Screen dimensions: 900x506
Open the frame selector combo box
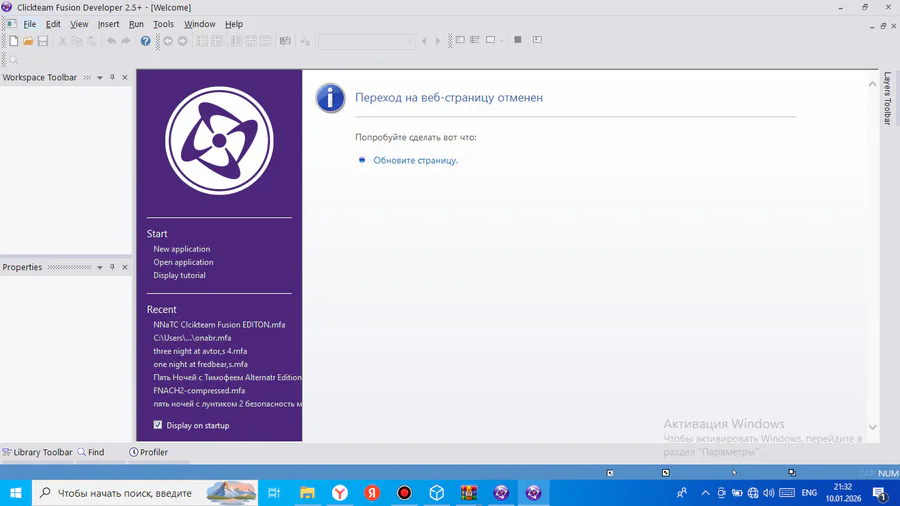click(367, 41)
